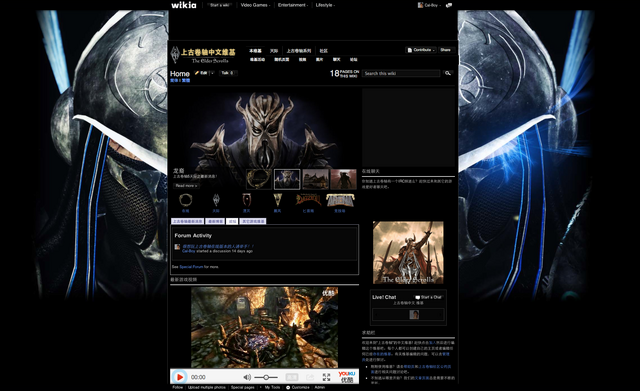The width and height of the screenshot is (640, 391).
Task: Open the Contribute dropdown button
Action: pyautogui.click(x=420, y=50)
